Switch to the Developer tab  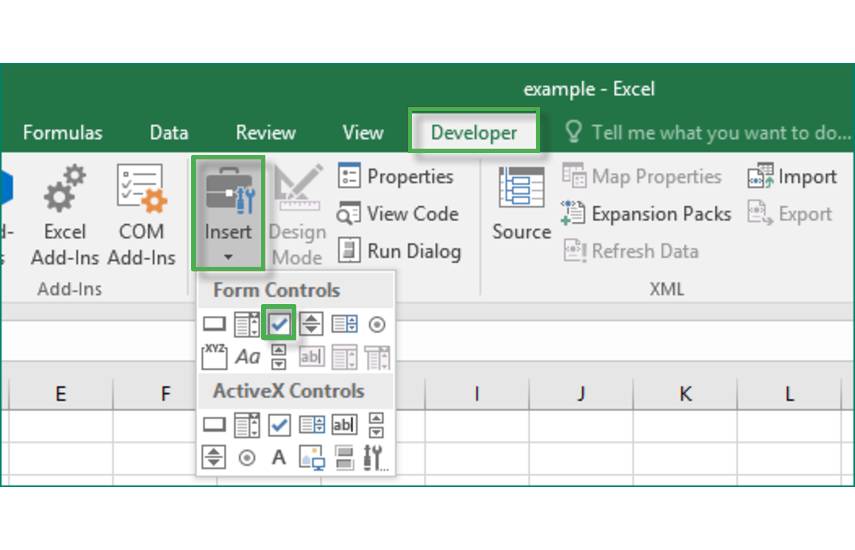point(474,132)
